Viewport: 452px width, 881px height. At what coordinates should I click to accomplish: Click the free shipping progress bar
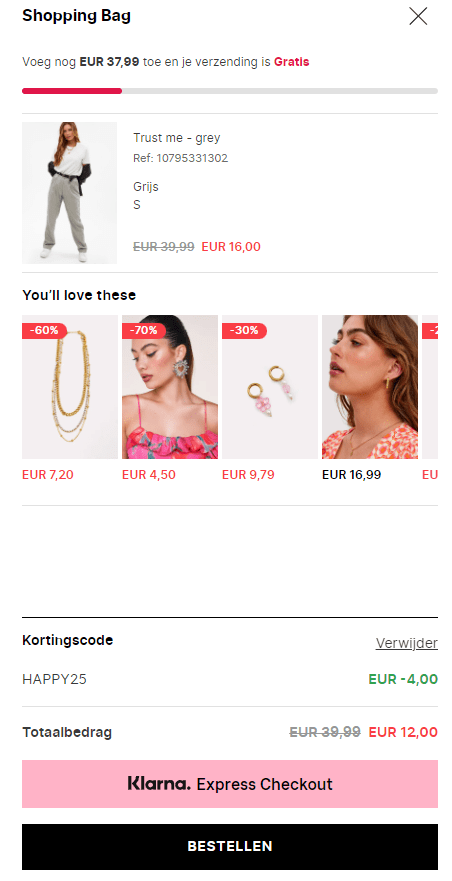coord(230,91)
